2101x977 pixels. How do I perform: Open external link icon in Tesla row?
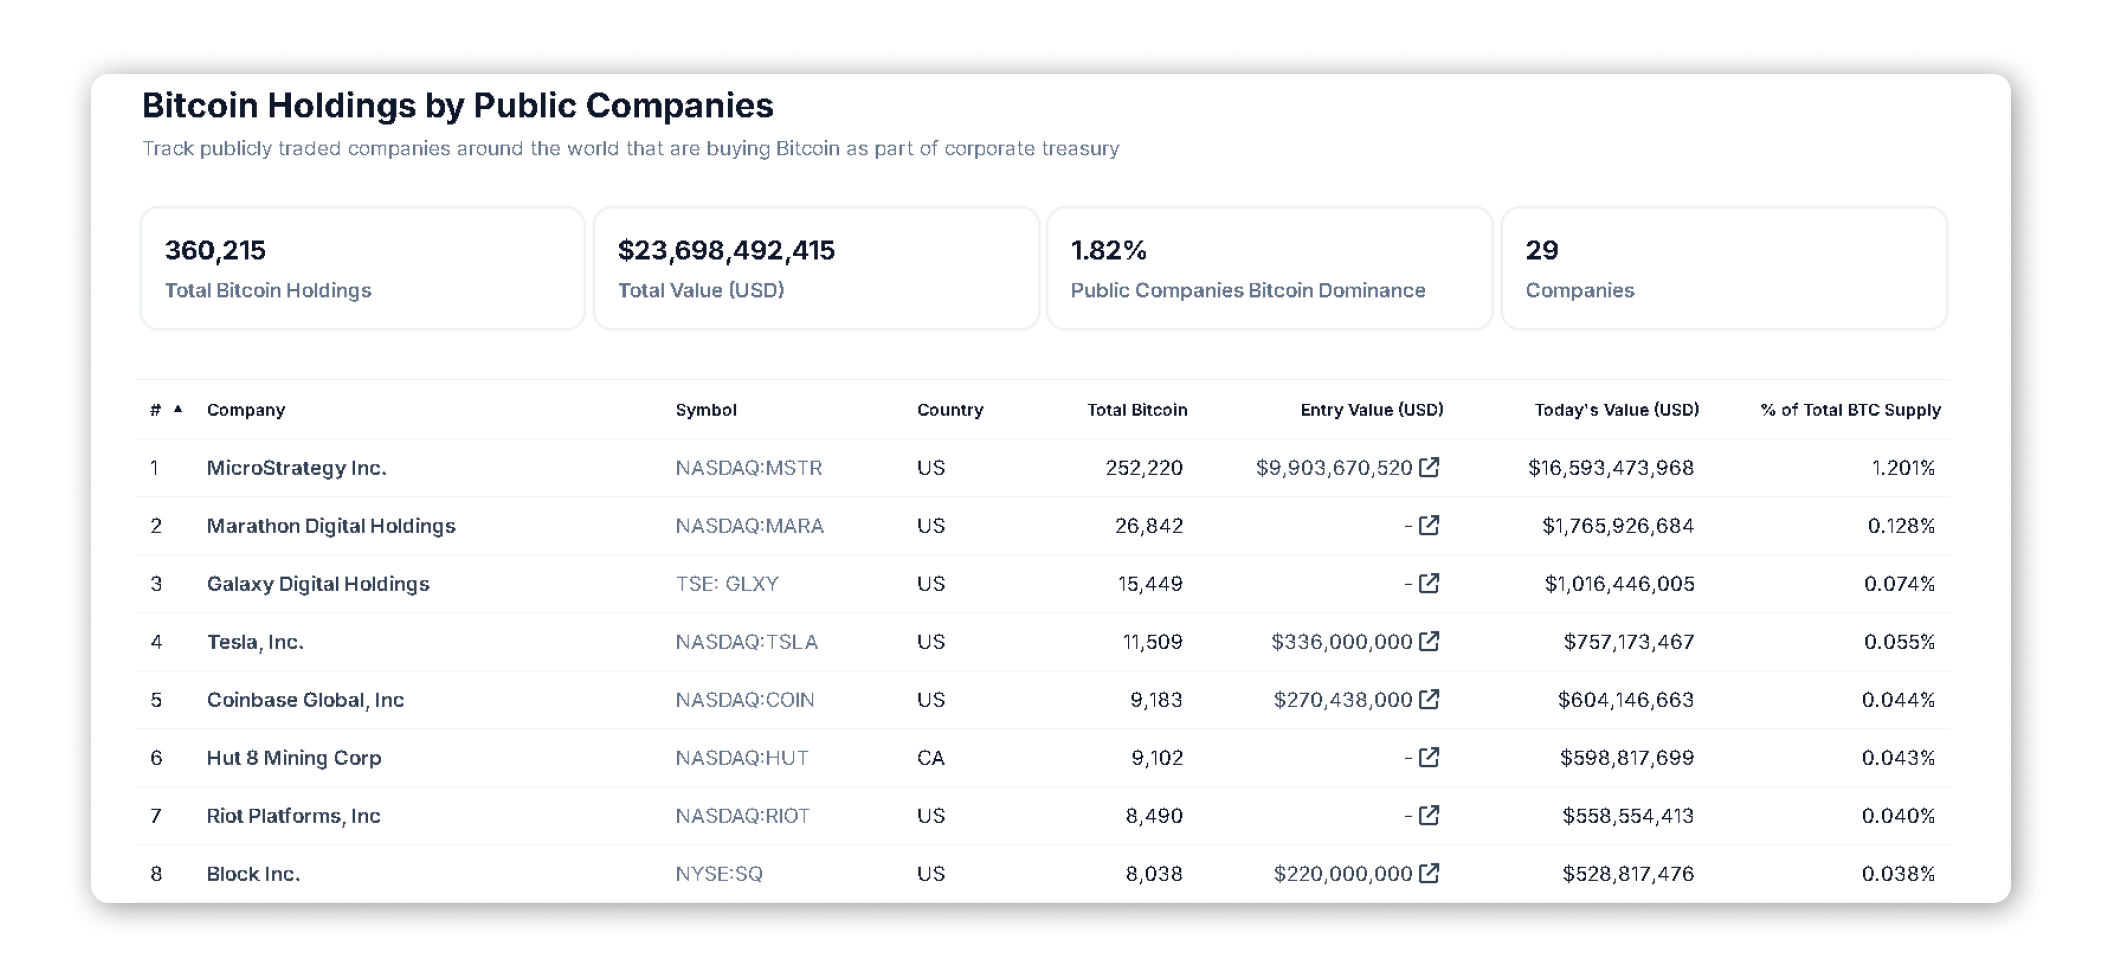(x=1429, y=641)
